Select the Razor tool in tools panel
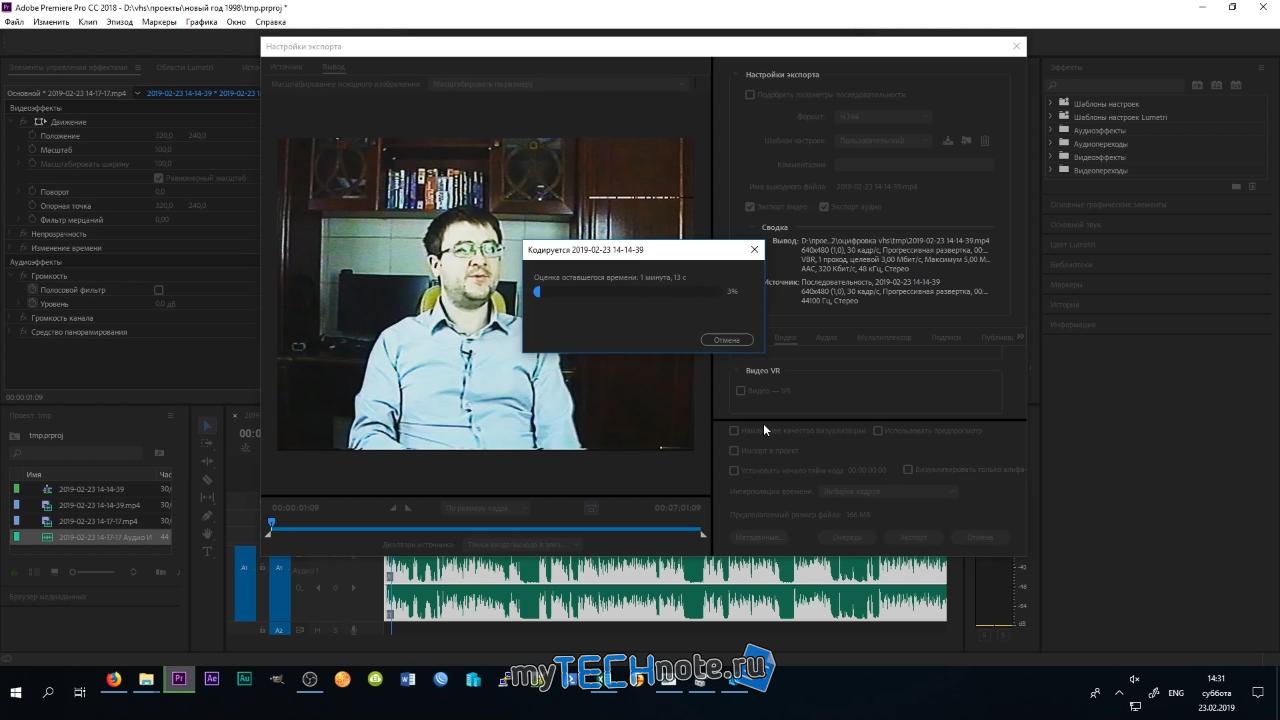This screenshot has width=1280, height=720. [207, 480]
